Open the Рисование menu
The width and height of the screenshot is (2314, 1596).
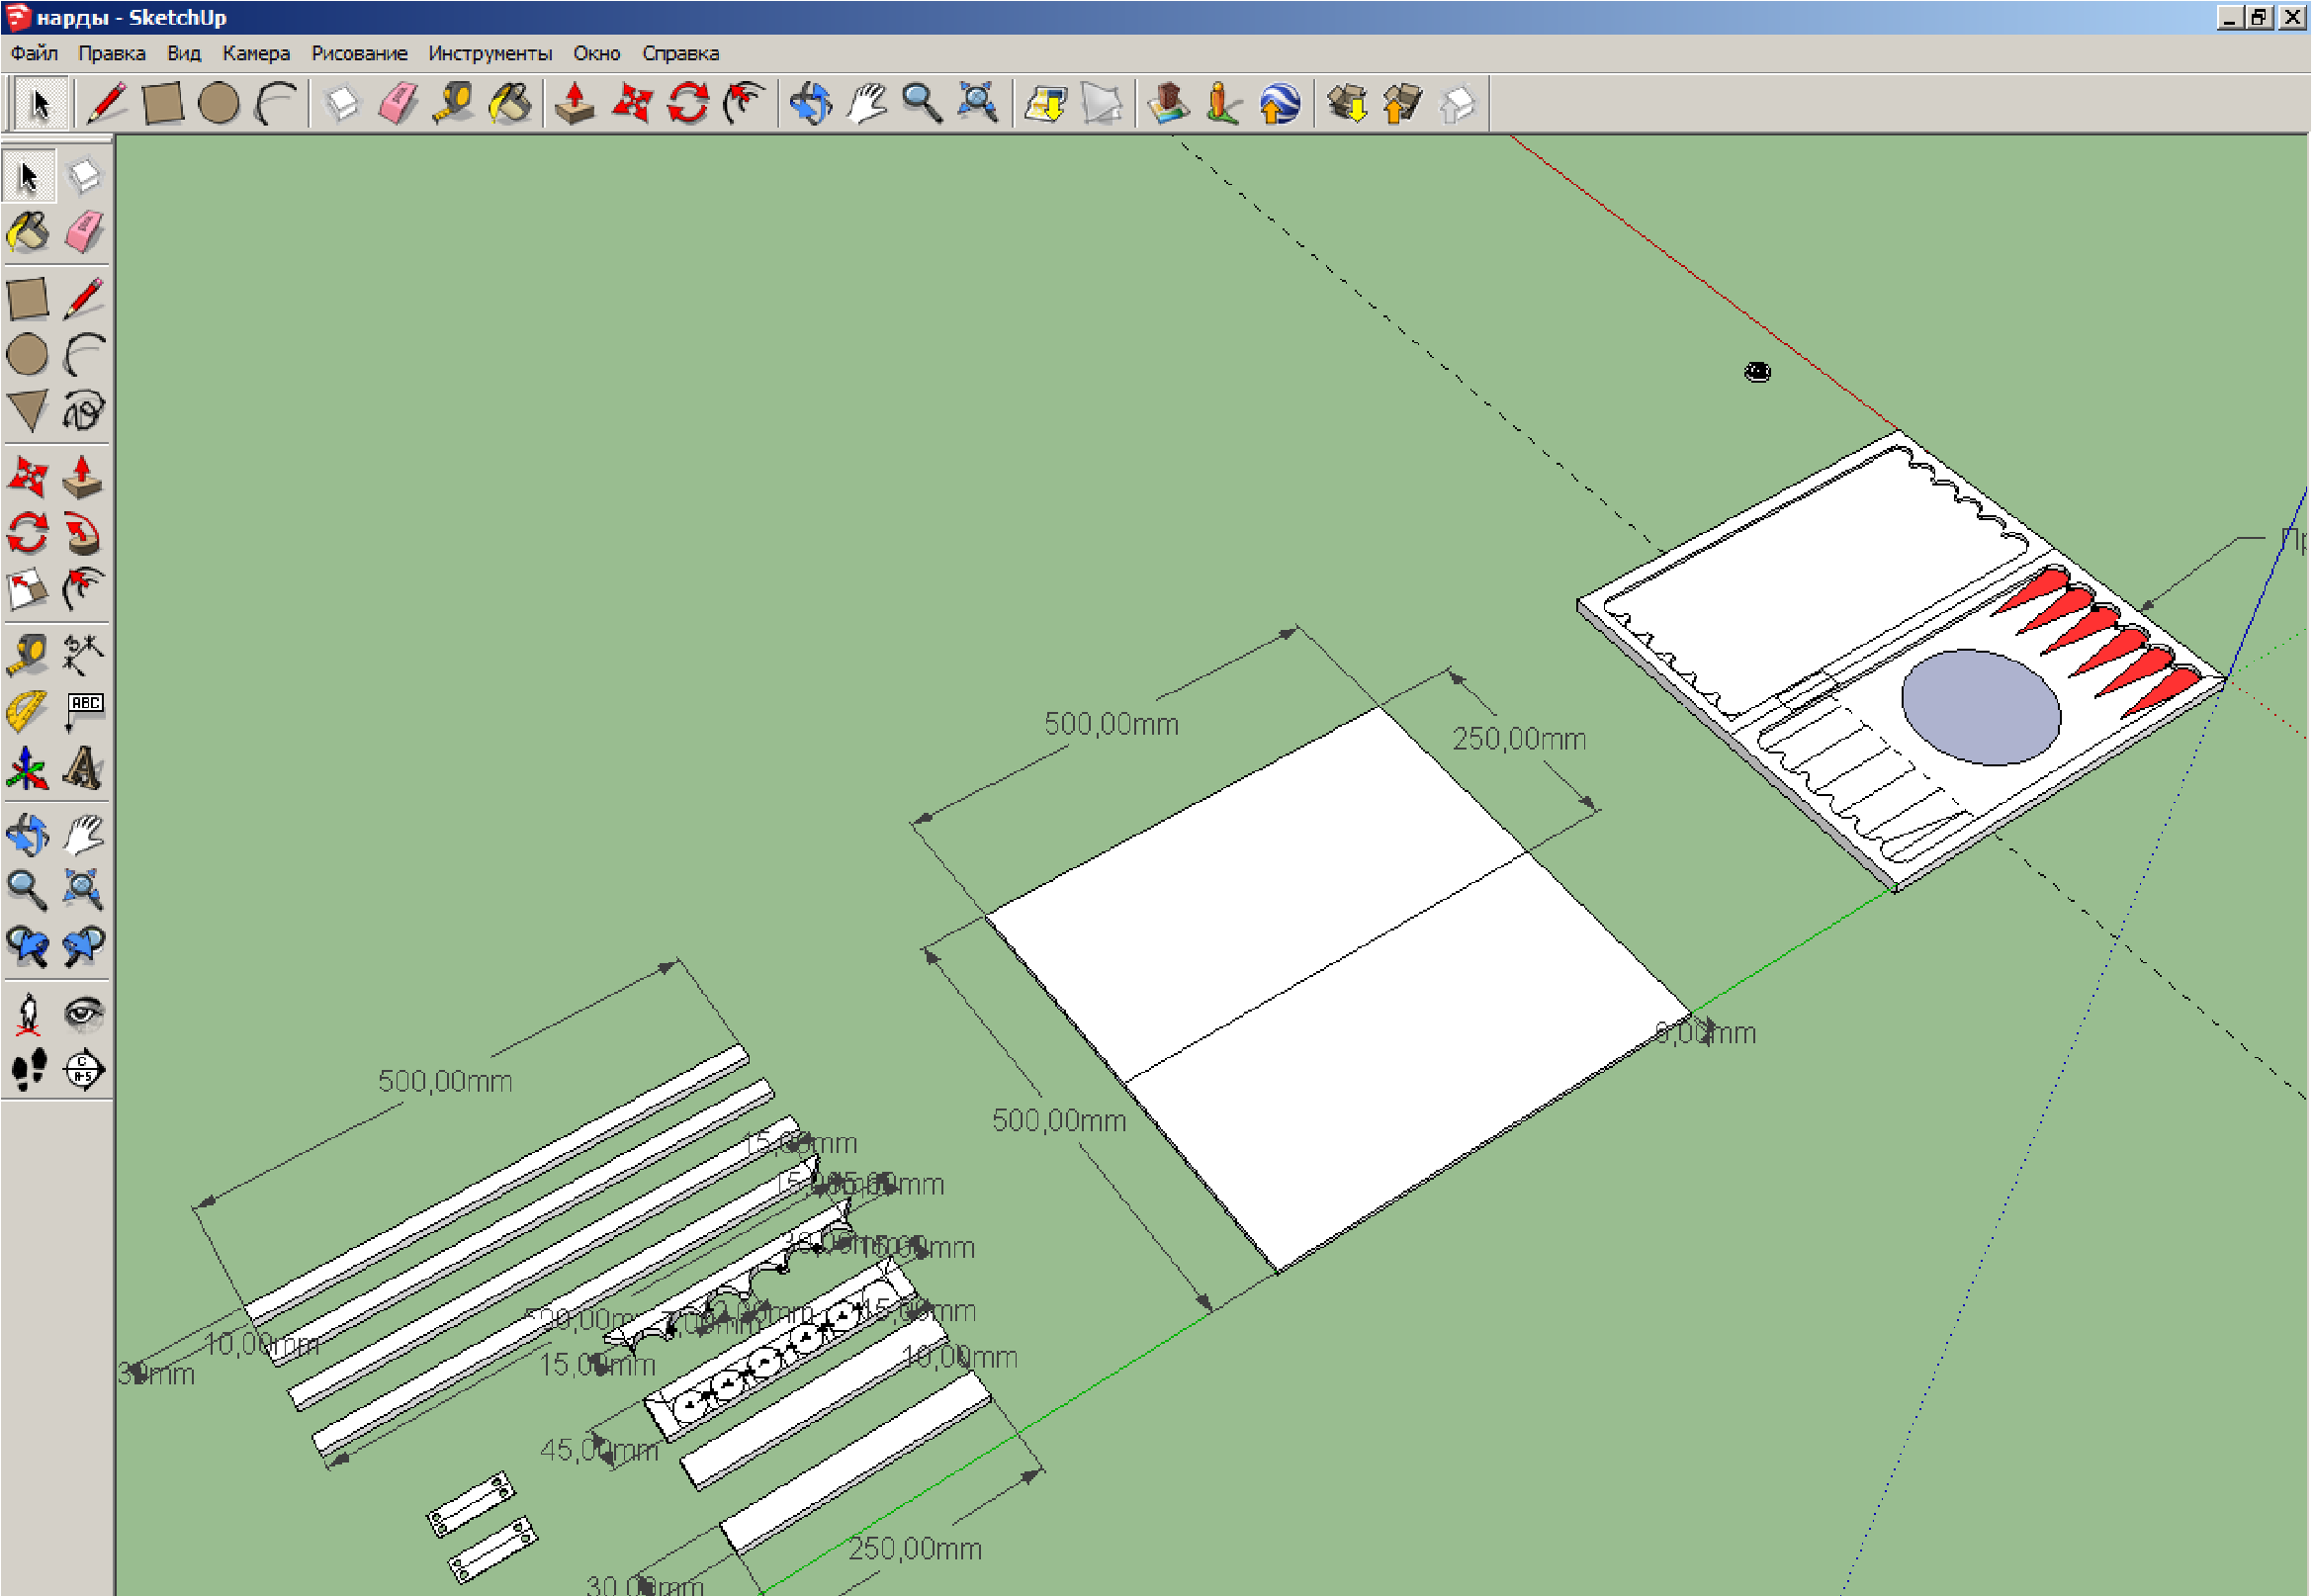pyautogui.click(x=359, y=53)
